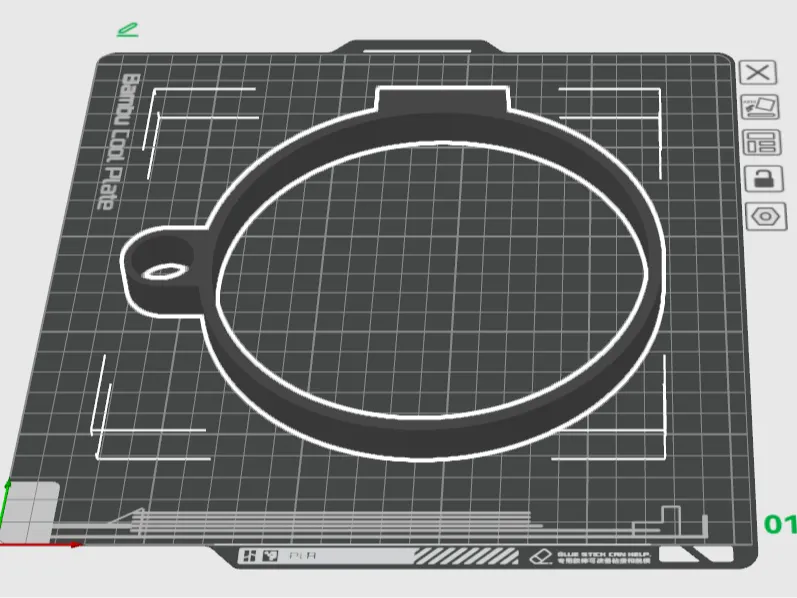Image resolution: width=797 pixels, height=598 pixels.
Task: Click the green plate name edit icon
Action: tap(128, 30)
